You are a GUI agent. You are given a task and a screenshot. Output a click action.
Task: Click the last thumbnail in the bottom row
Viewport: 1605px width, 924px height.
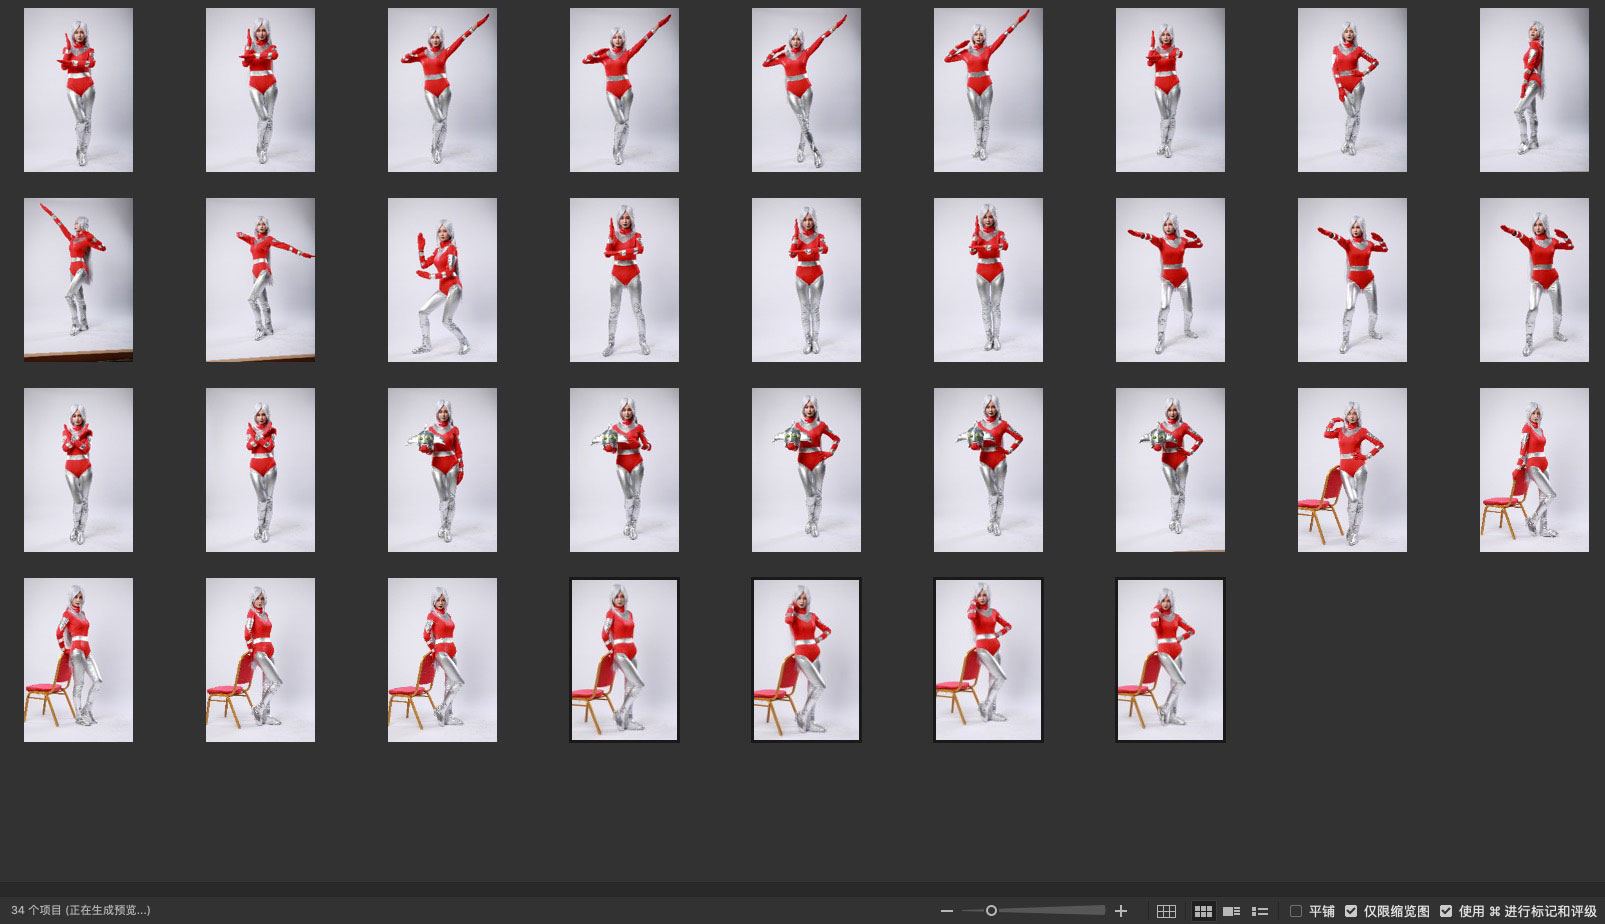click(x=1170, y=660)
